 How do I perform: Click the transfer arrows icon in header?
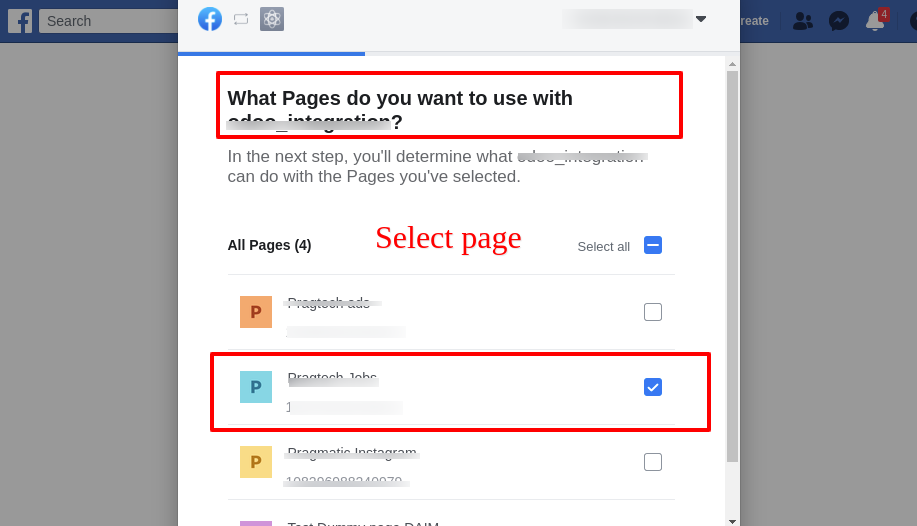click(x=241, y=19)
